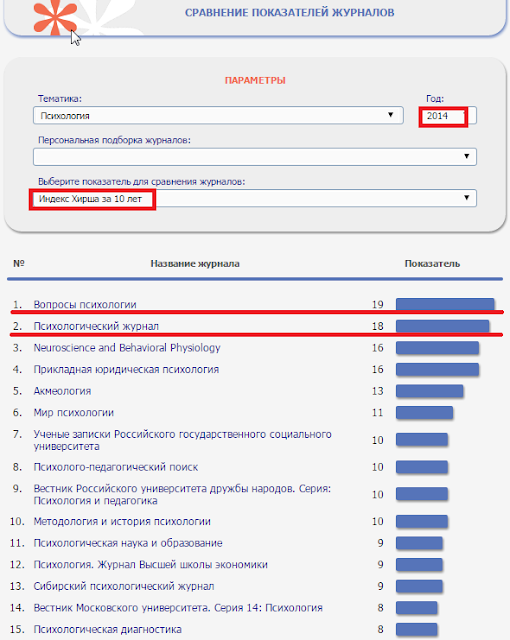The width and height of the screenshot is (510, 640).
Task: Expand the Персональная подборка журналов dropdown
Action: pyautogui.click(x=255, y=157)
